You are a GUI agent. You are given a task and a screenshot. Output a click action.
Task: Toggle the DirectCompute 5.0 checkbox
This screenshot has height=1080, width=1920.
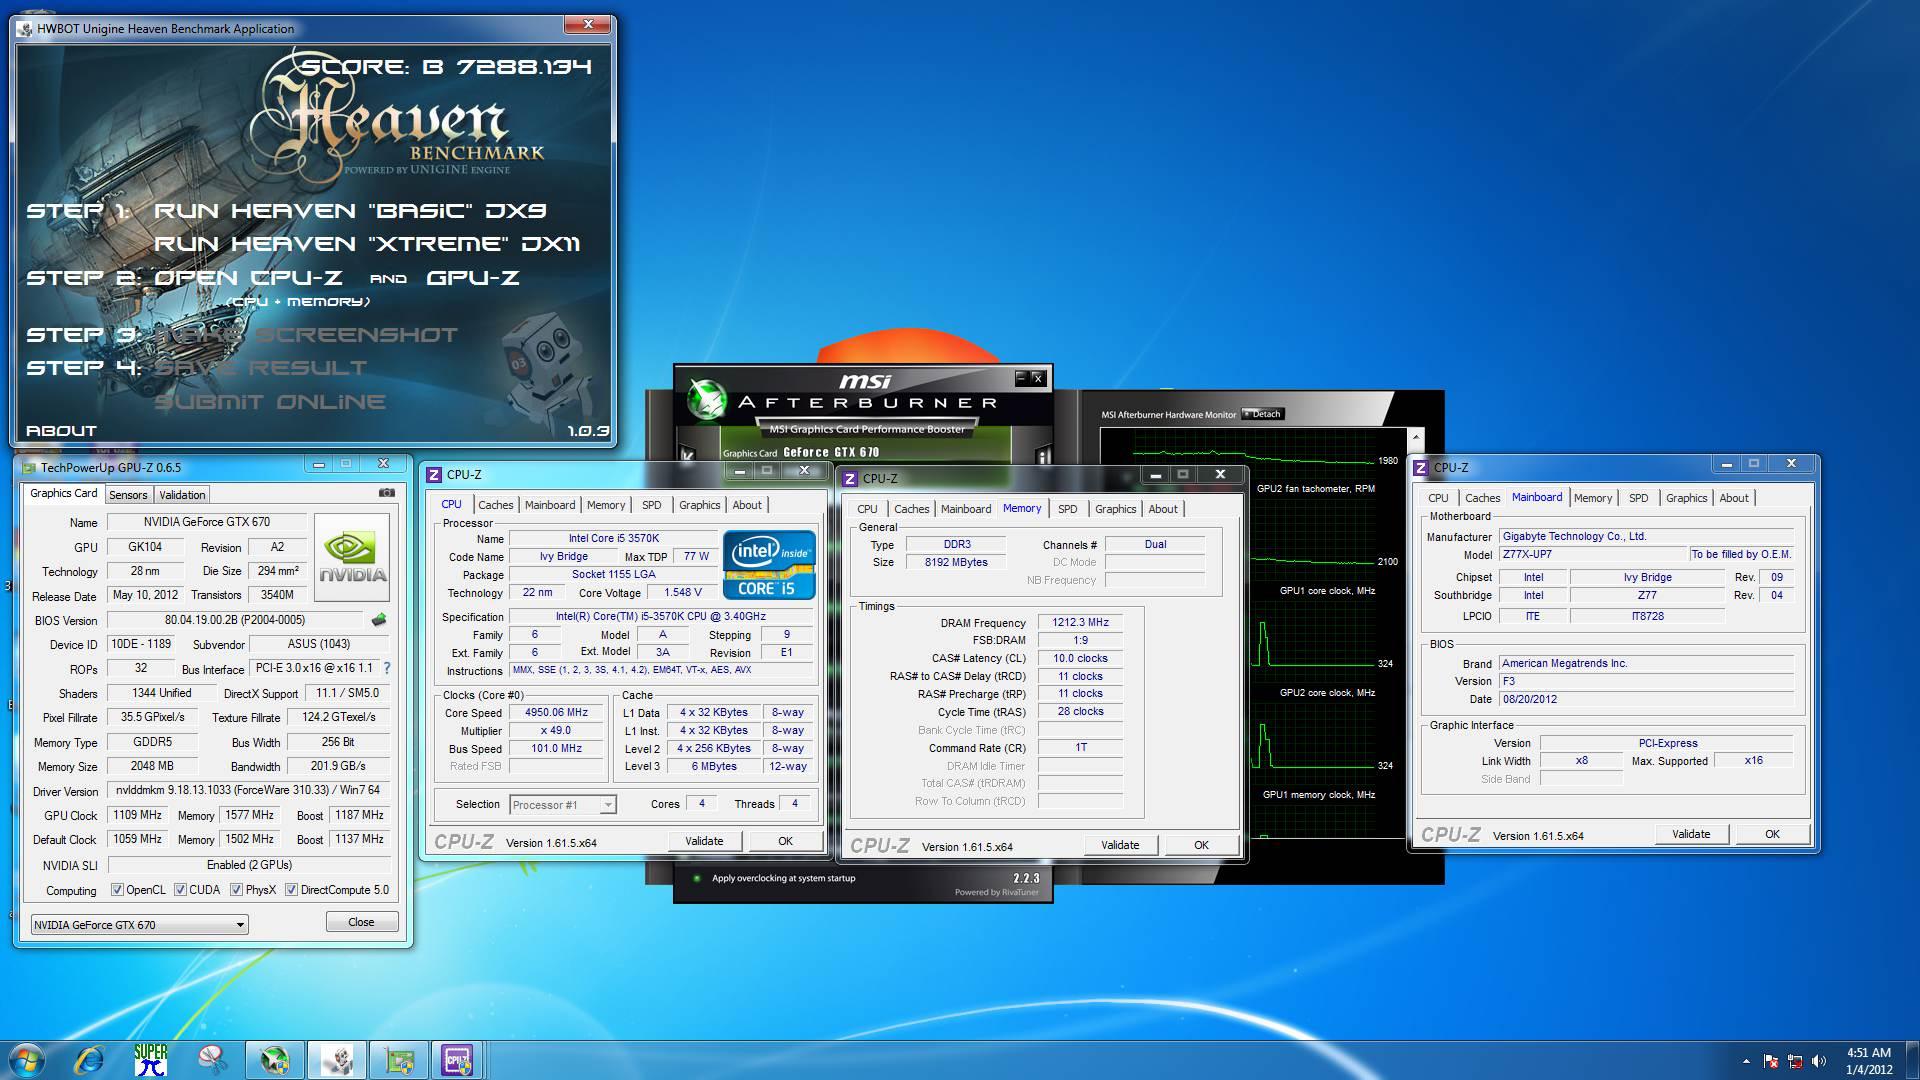291,890
